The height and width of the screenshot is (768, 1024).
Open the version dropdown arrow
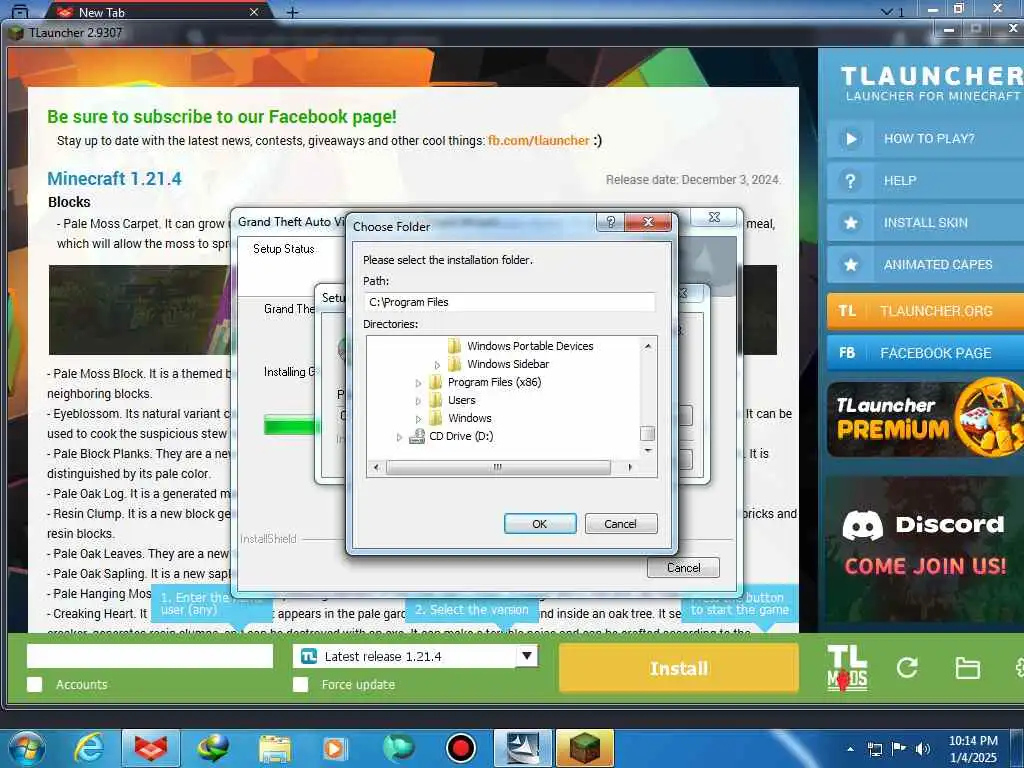(x=526, y=656)
